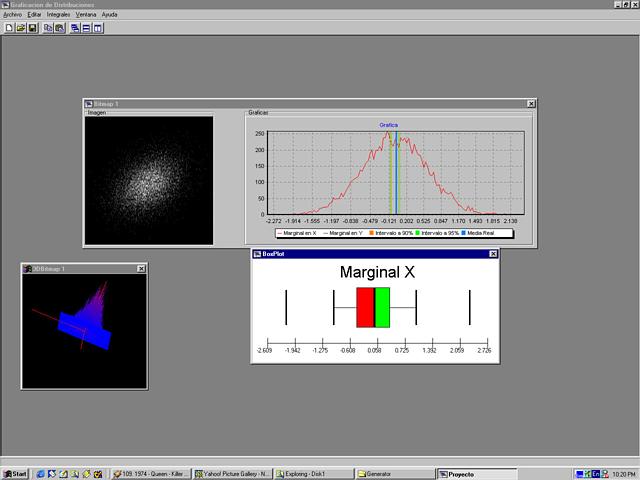Open the Ayuda menu
The width and height of the screenshot is (640, 480).
(x=110, y=15)
